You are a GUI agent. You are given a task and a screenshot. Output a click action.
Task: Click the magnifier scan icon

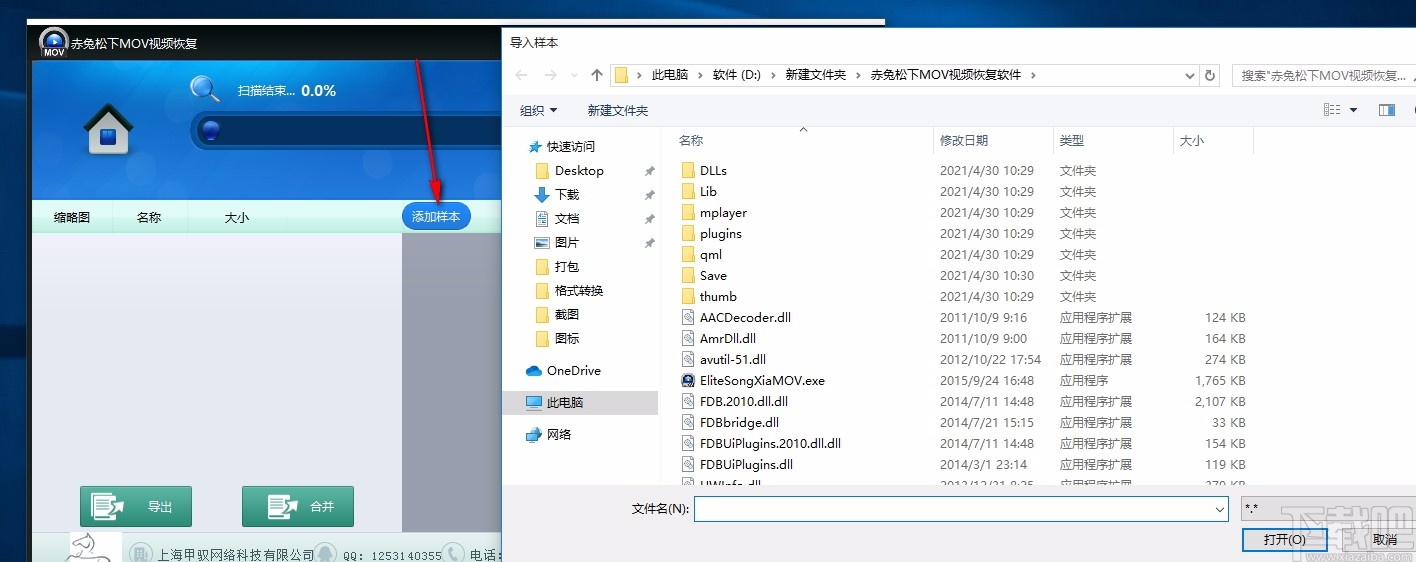point(205,88)
